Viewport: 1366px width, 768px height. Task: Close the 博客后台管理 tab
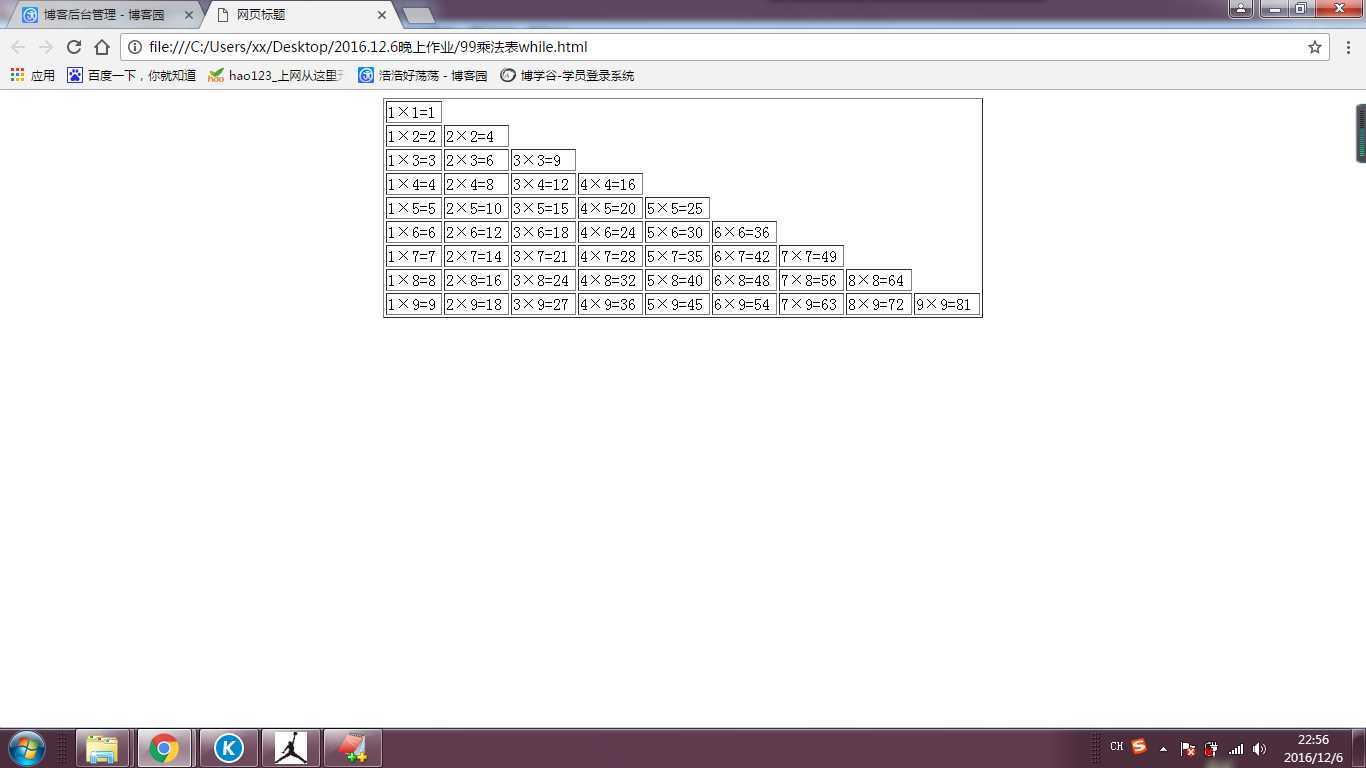click(188, 15)
